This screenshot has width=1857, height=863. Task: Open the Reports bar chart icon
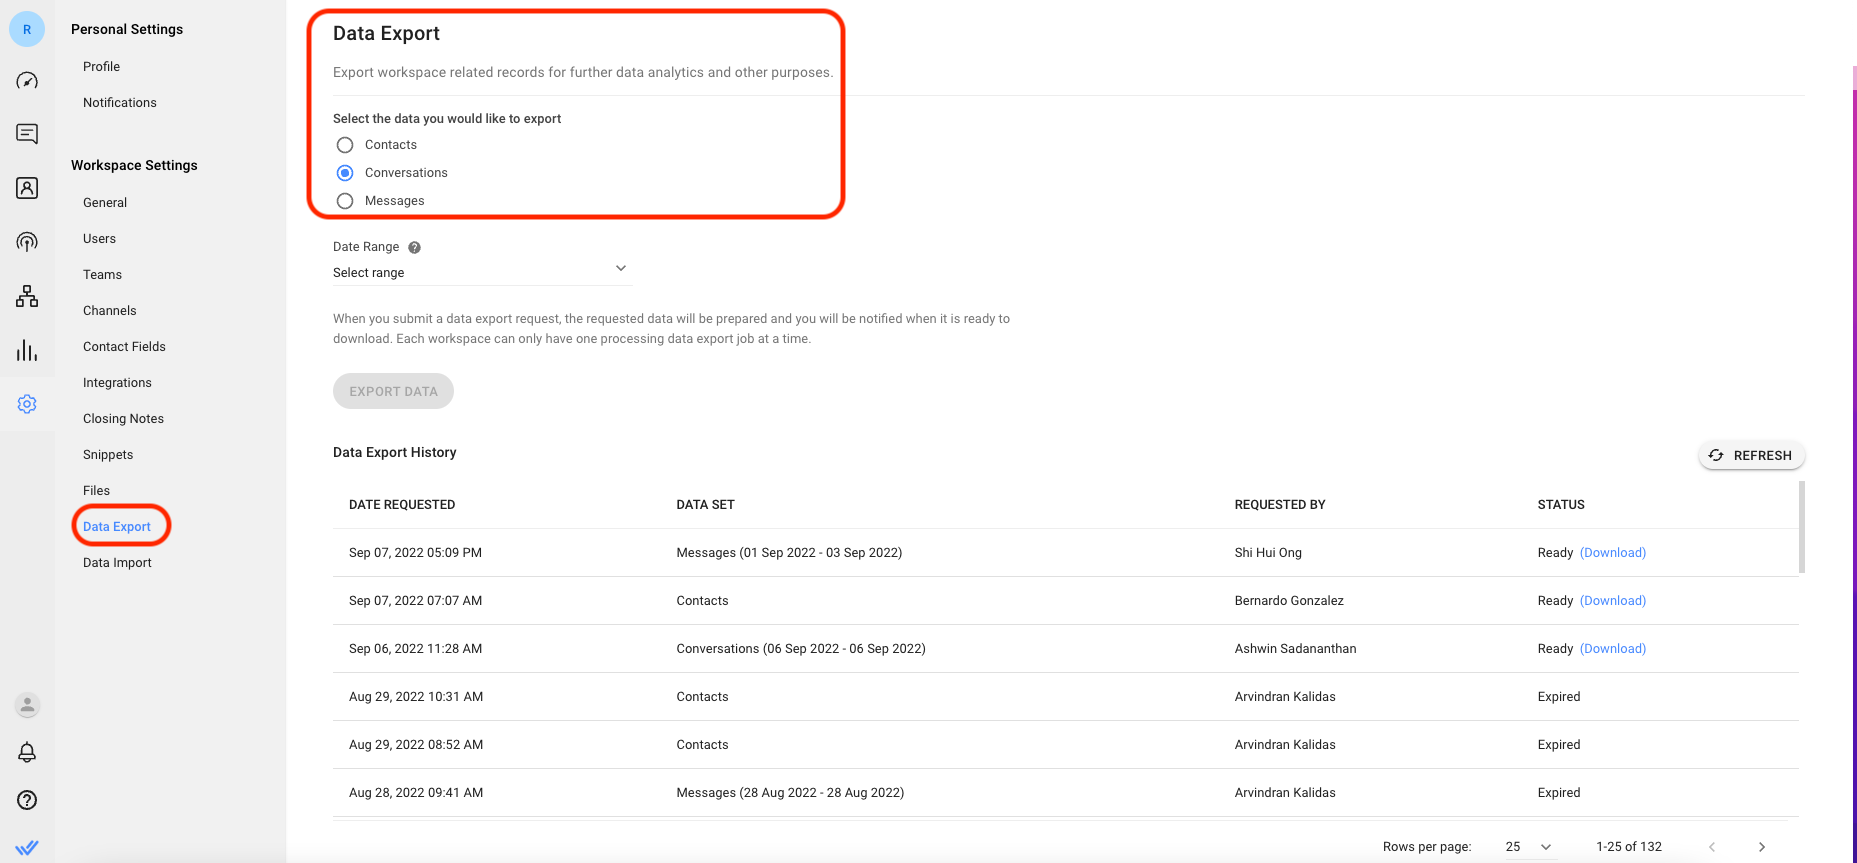click(27, 350)
